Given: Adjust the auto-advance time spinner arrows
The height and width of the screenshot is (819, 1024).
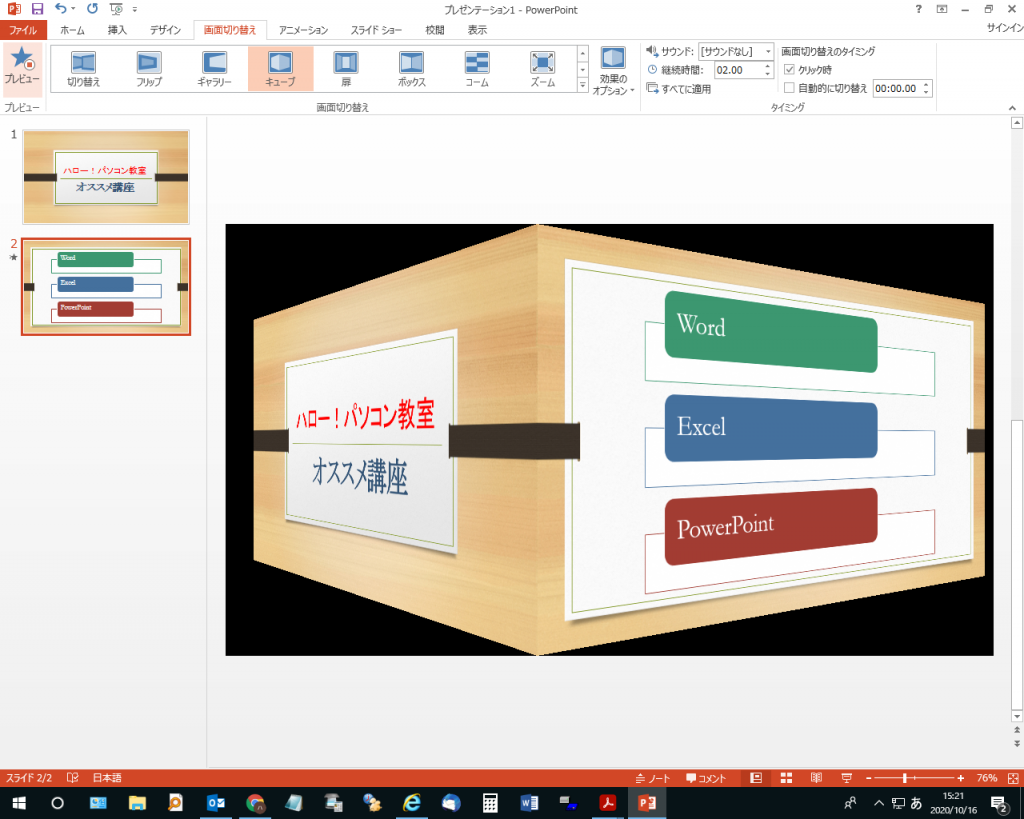Looking at the screenshot, I should (926, 88).
